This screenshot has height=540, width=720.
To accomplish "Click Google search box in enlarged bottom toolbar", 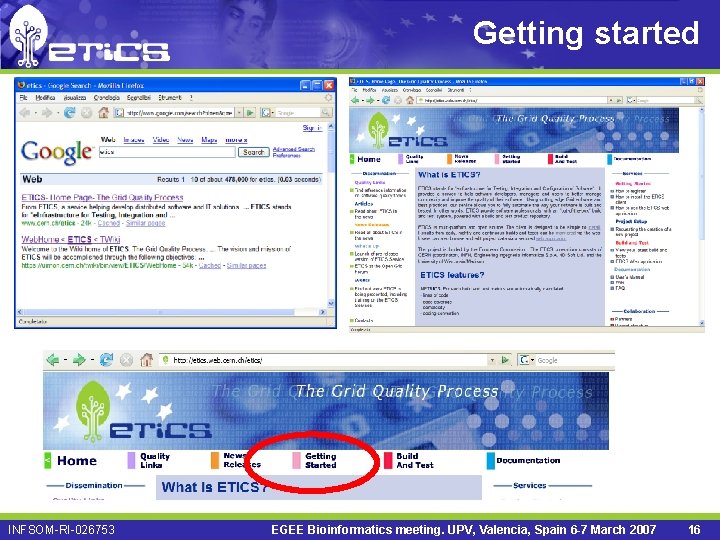I will click(x=574, y=360).
